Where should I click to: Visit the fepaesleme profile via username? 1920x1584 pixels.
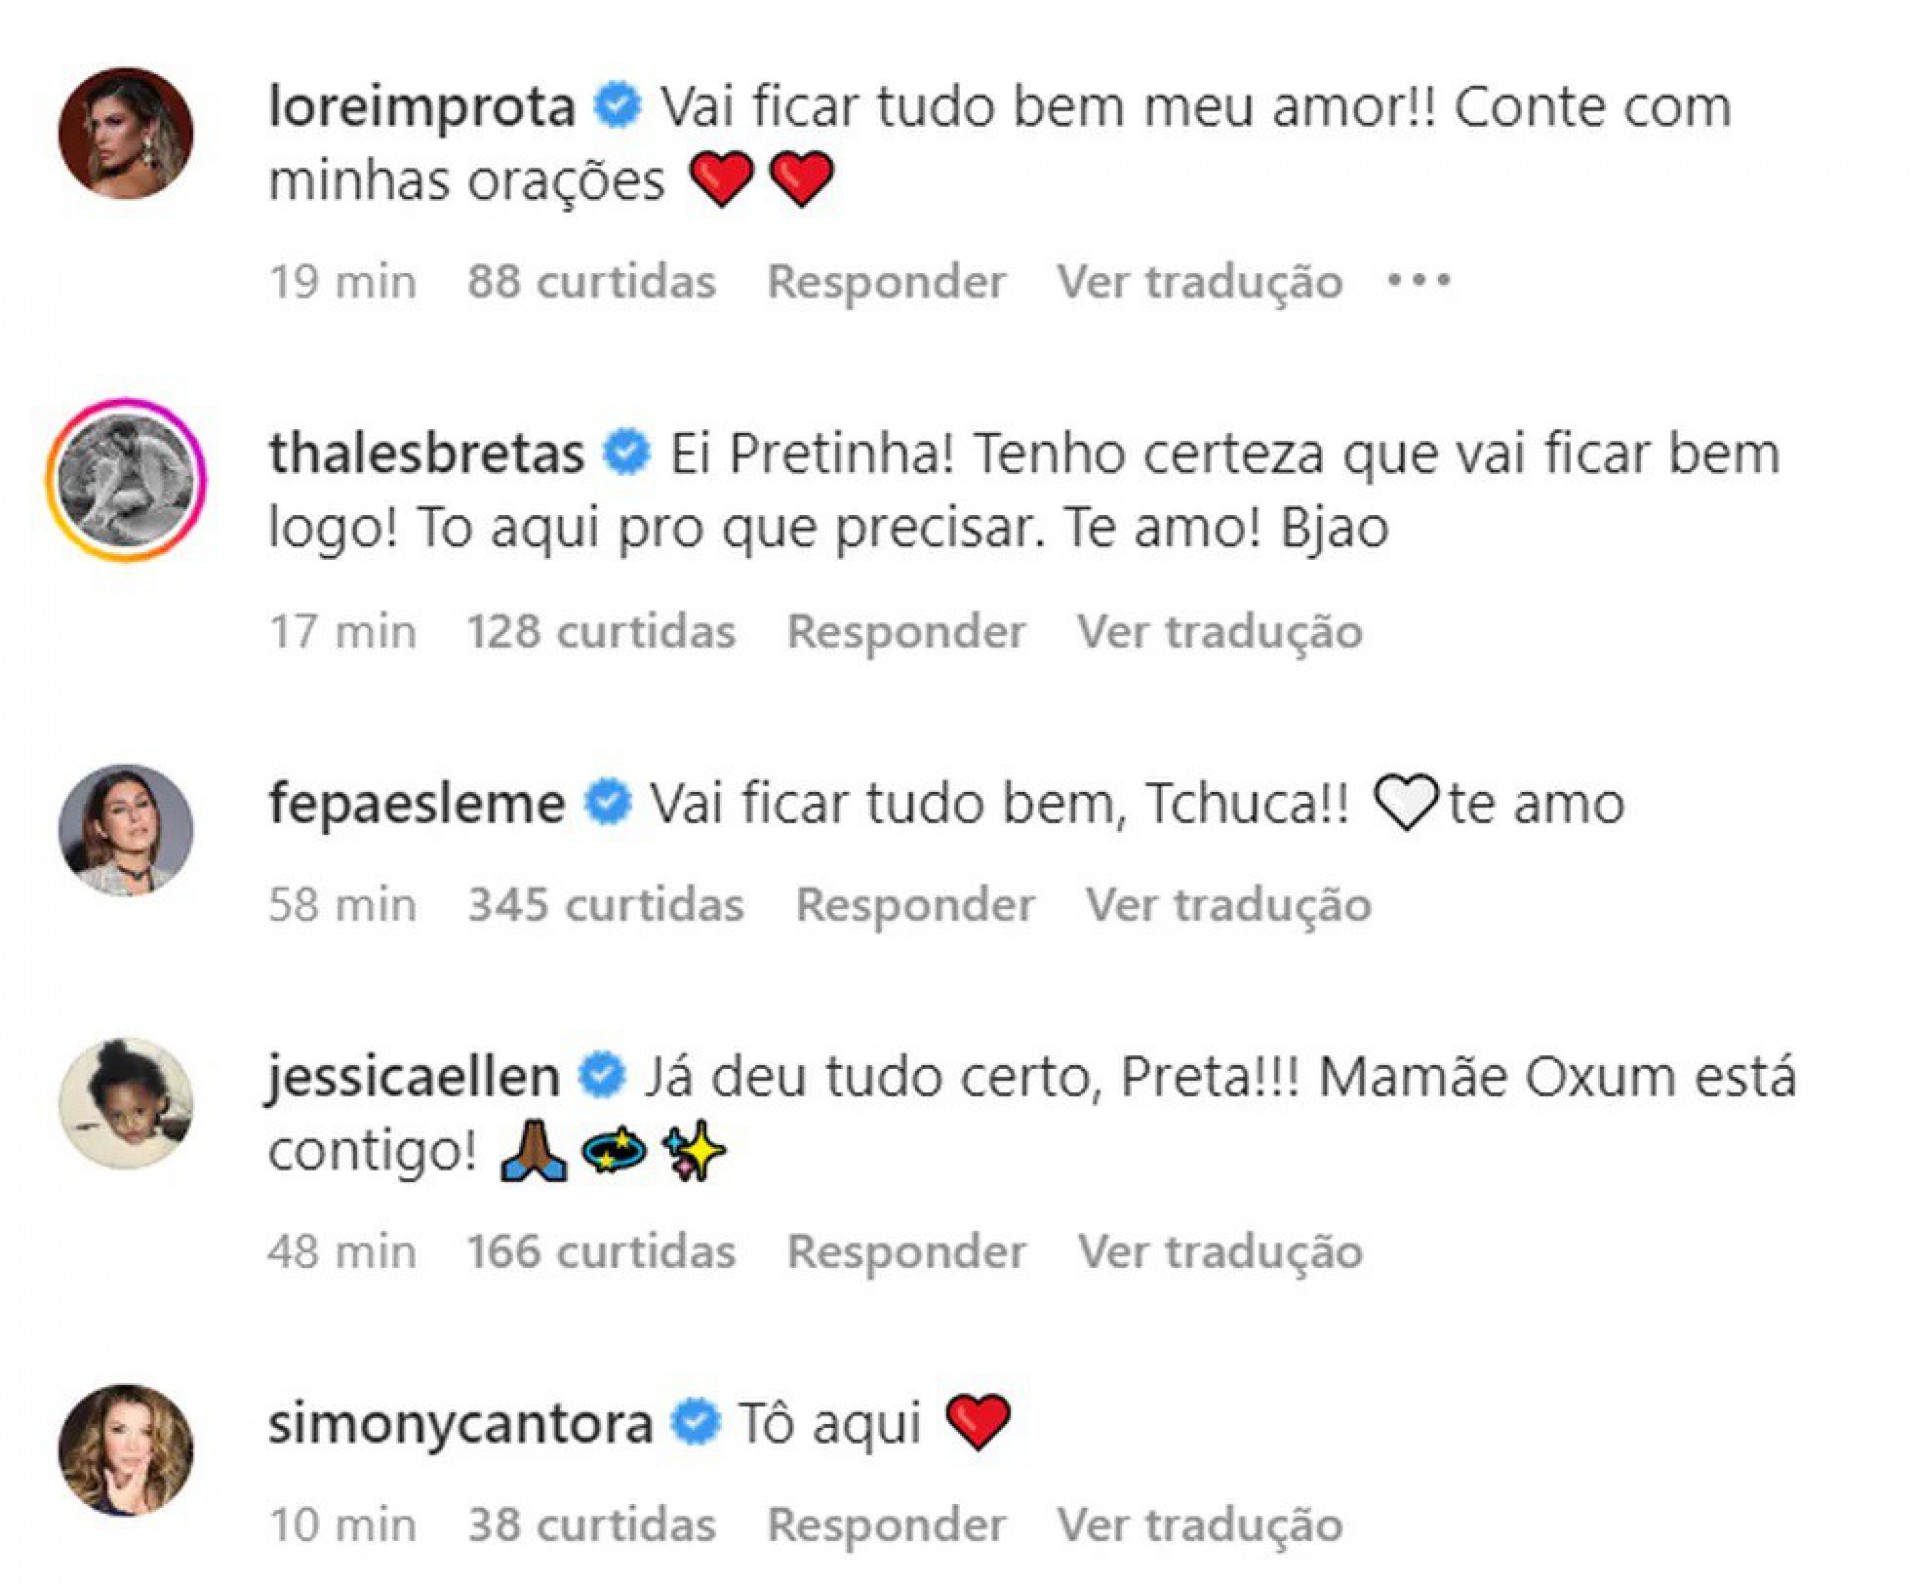pos(417,803)
